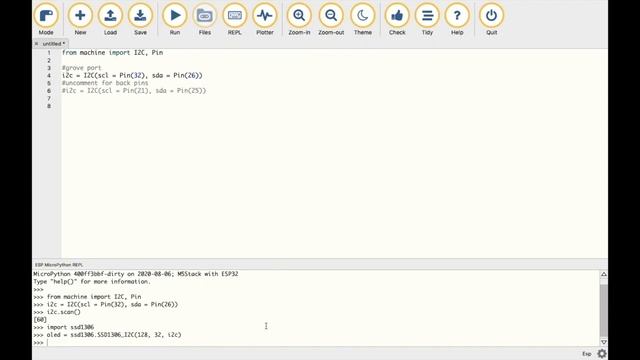The image size is (640, 360).
Task: Click line number 8 in gutter
Action: click(x=49, y=106)
